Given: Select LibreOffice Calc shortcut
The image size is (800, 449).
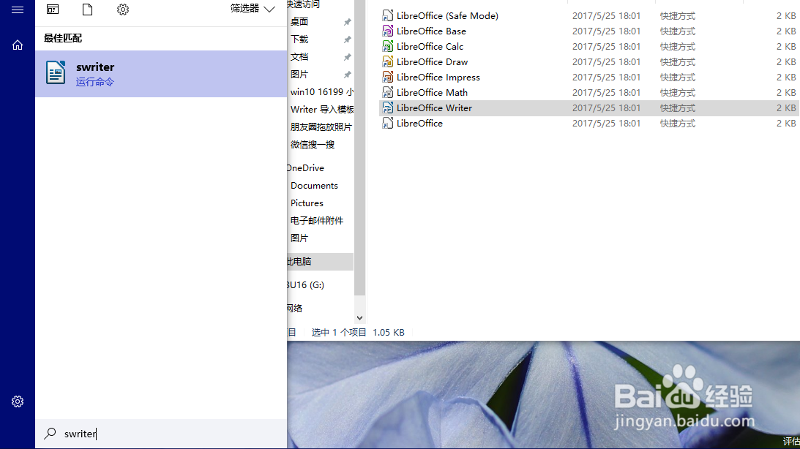Looking at the screenshot, I should (x=430, y=46).
